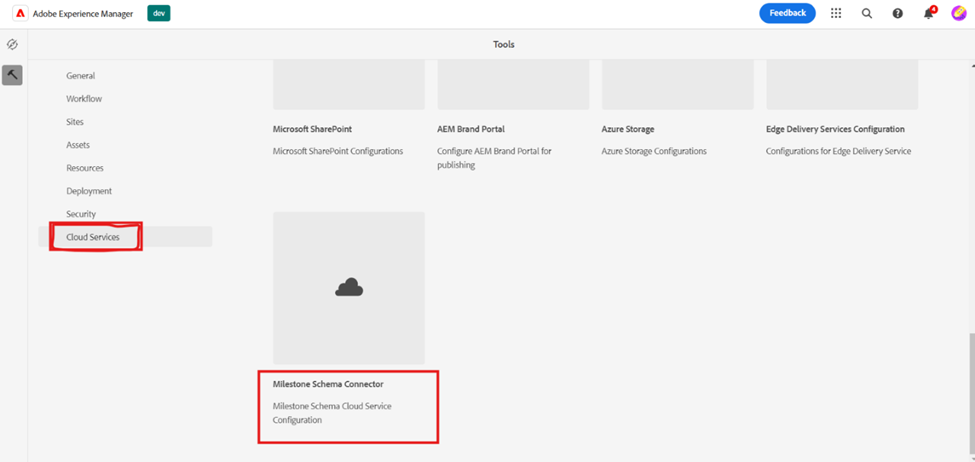Select Workflow in the Tools menu

pos(84,99)
